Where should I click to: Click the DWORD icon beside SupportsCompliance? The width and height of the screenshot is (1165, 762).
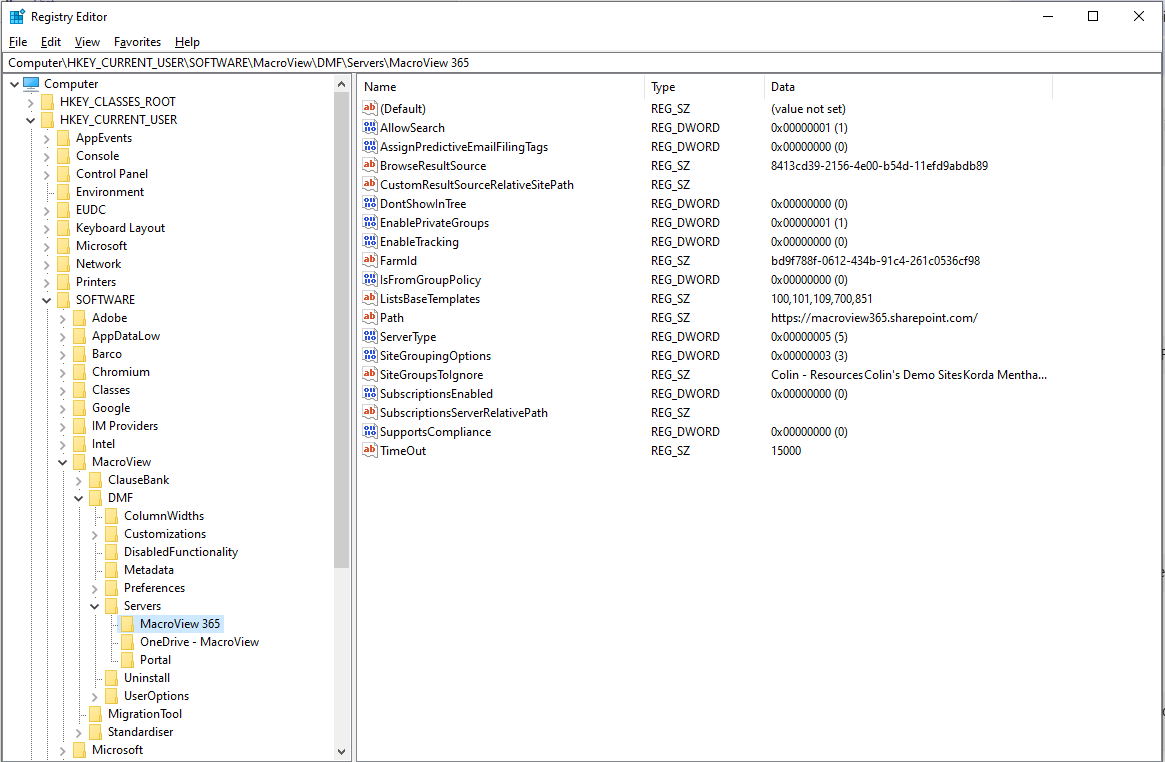370,432
